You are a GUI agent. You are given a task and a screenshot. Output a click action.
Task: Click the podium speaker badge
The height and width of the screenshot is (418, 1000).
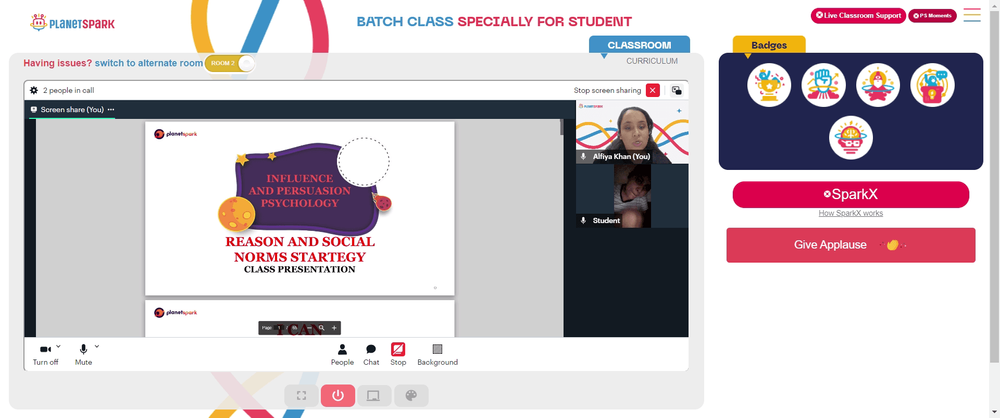coord(932,85)
